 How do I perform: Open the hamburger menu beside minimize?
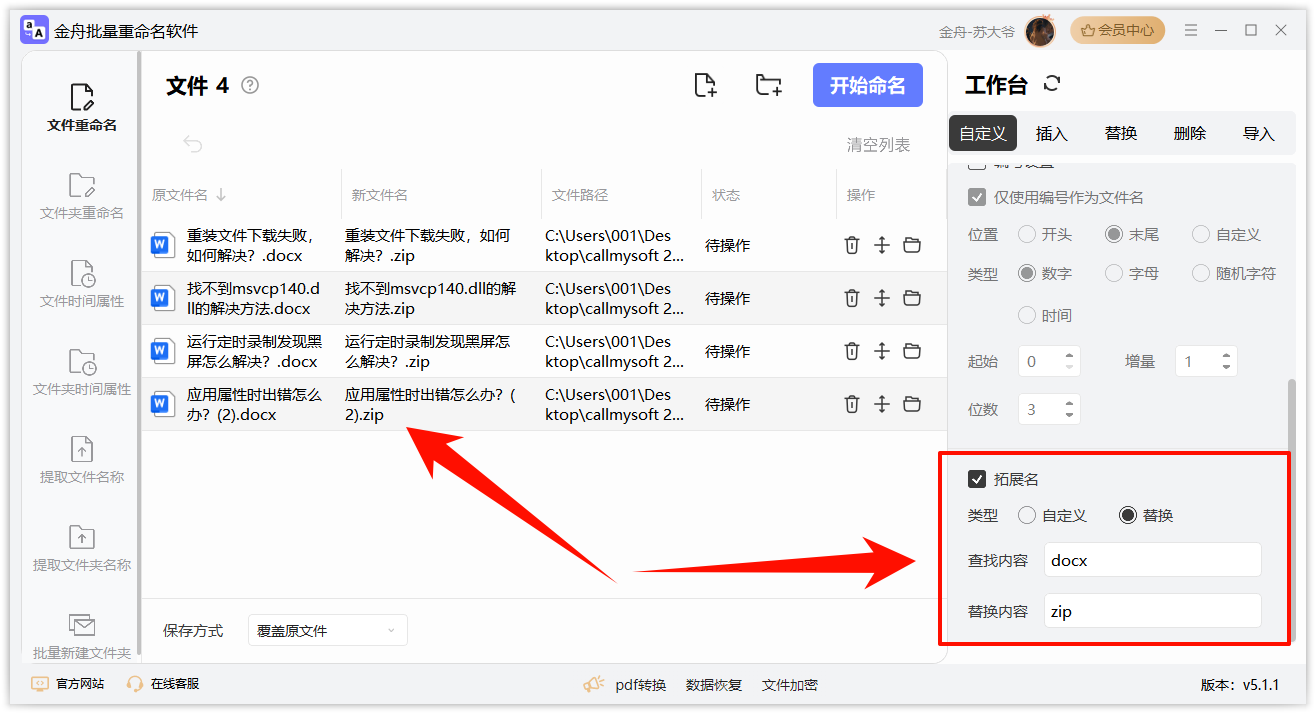pos(1190,30)
